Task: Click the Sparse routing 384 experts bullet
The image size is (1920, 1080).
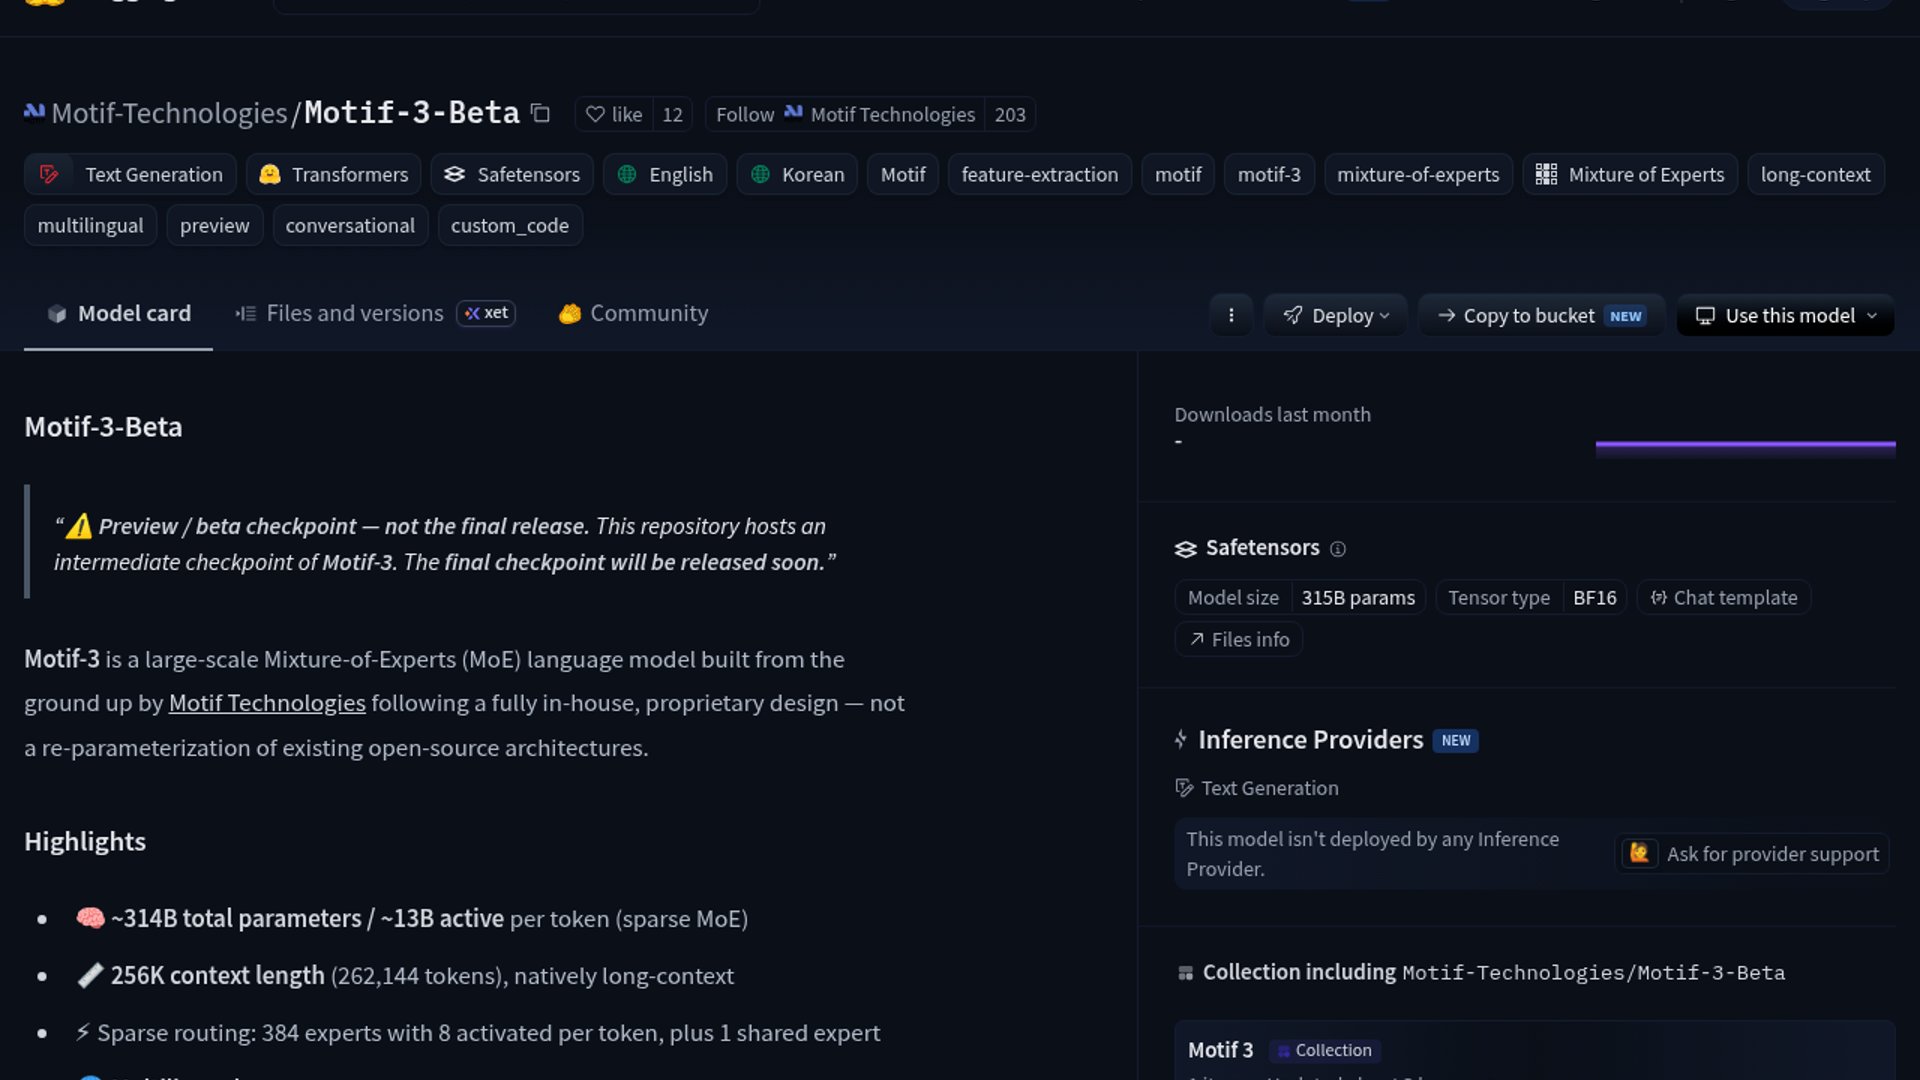Action: click(x=478, y=1033)
